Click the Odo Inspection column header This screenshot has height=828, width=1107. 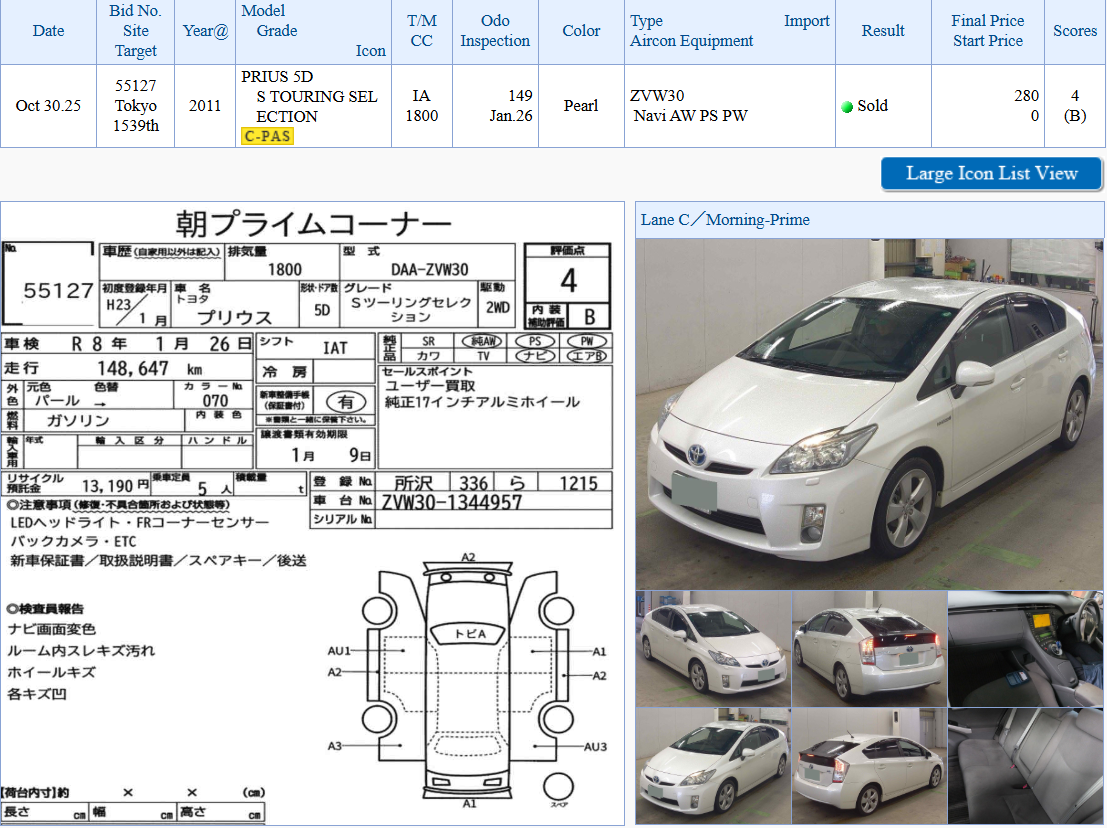495,31
